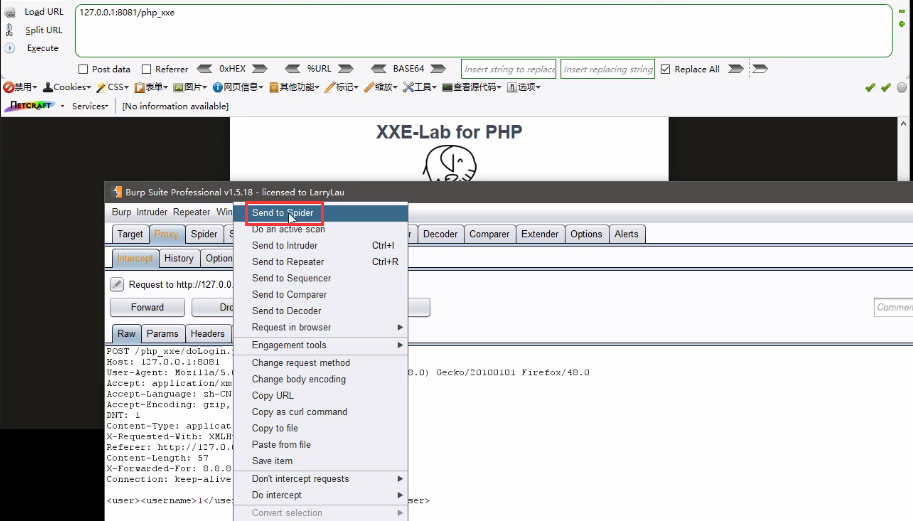This screenshot has height=521, width=913.
Task: Click the Insert string to replace field
Action: [509, 69]
